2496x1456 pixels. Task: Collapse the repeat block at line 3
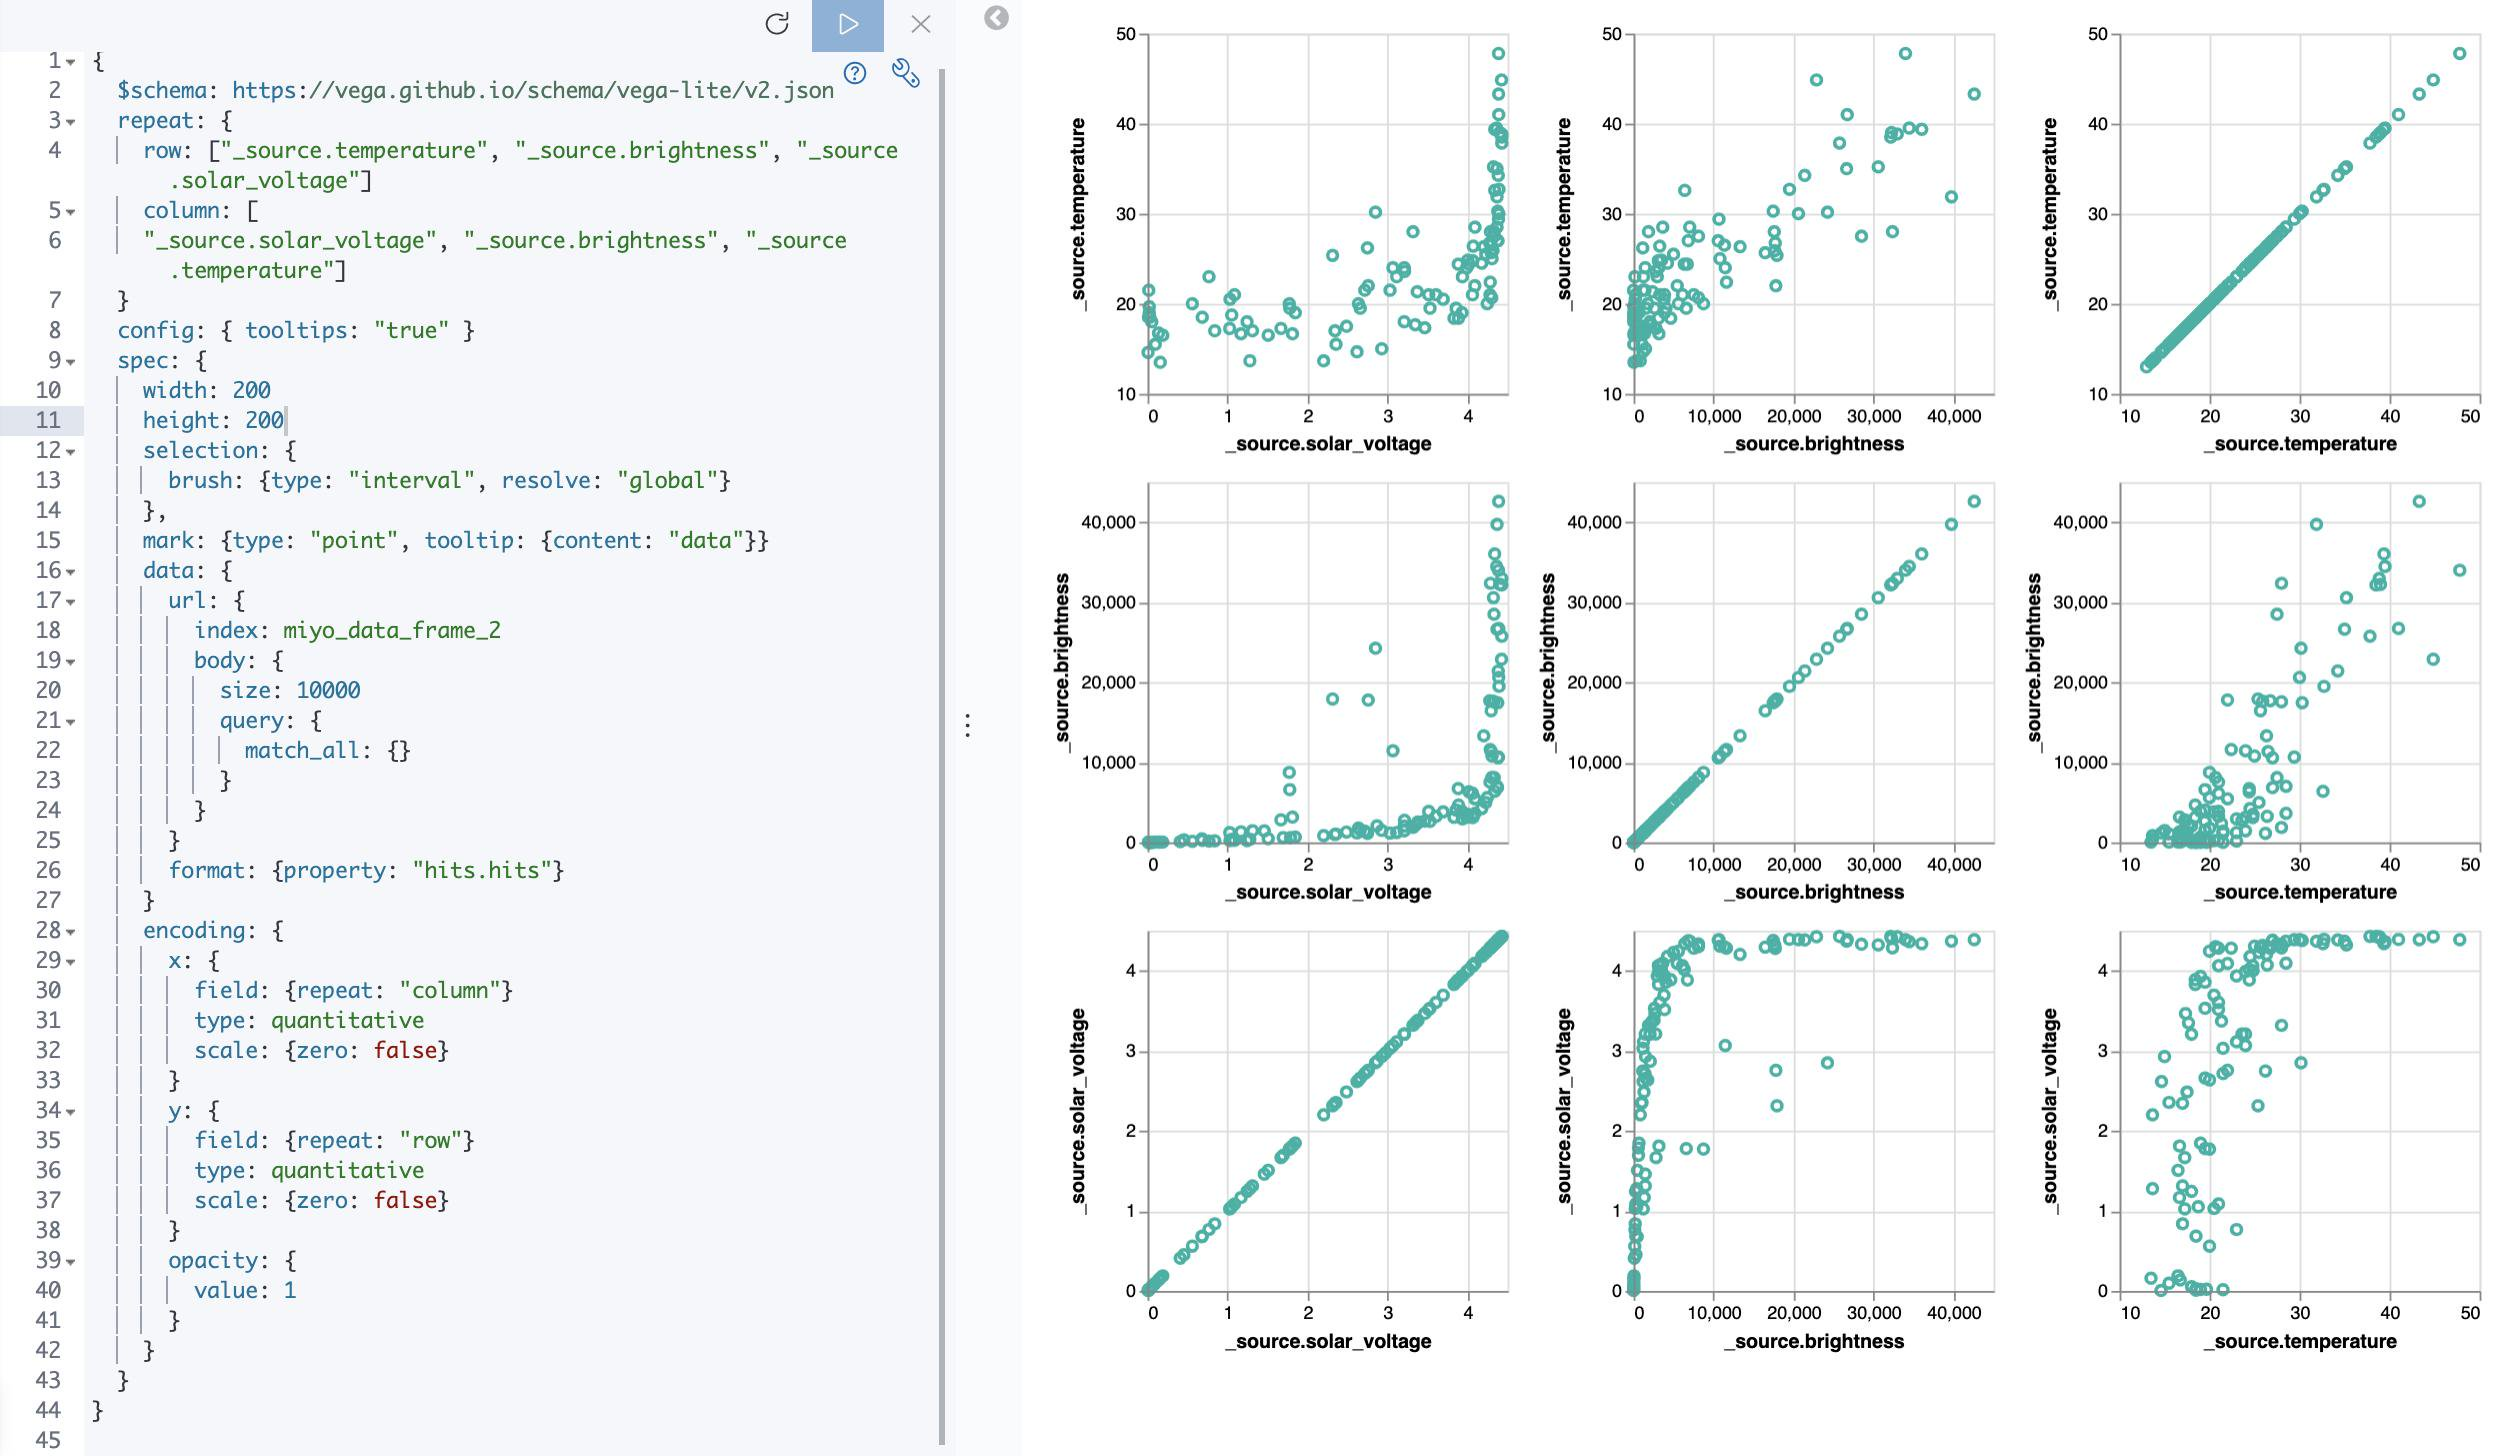(x=71, y=122)
